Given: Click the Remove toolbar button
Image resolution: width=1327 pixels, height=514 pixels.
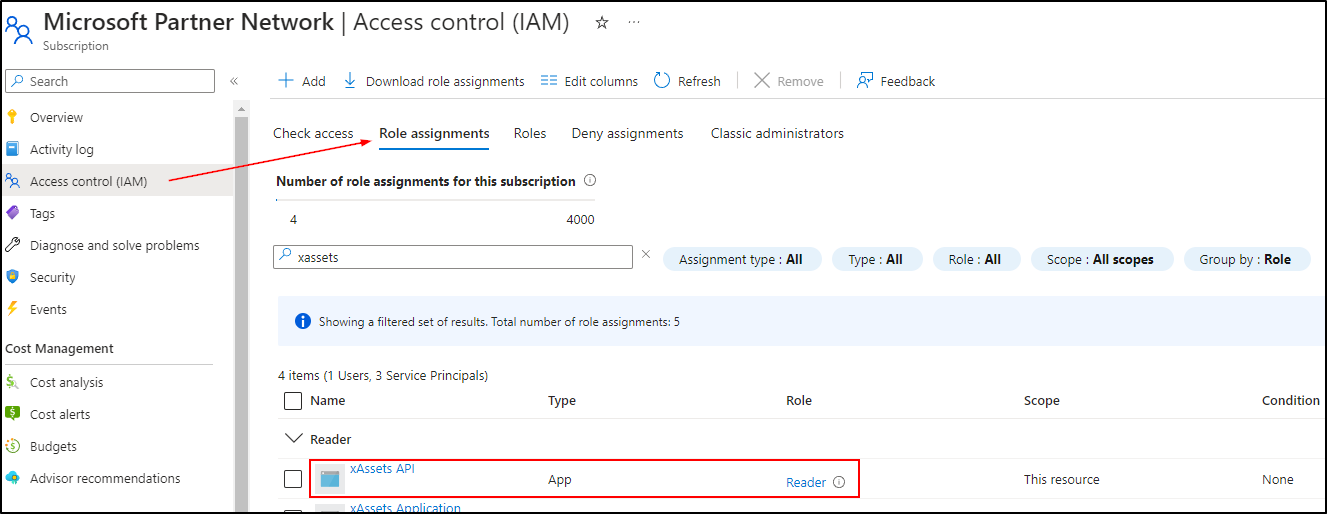Looking at the screenshot, I should [x=789, y=81].
